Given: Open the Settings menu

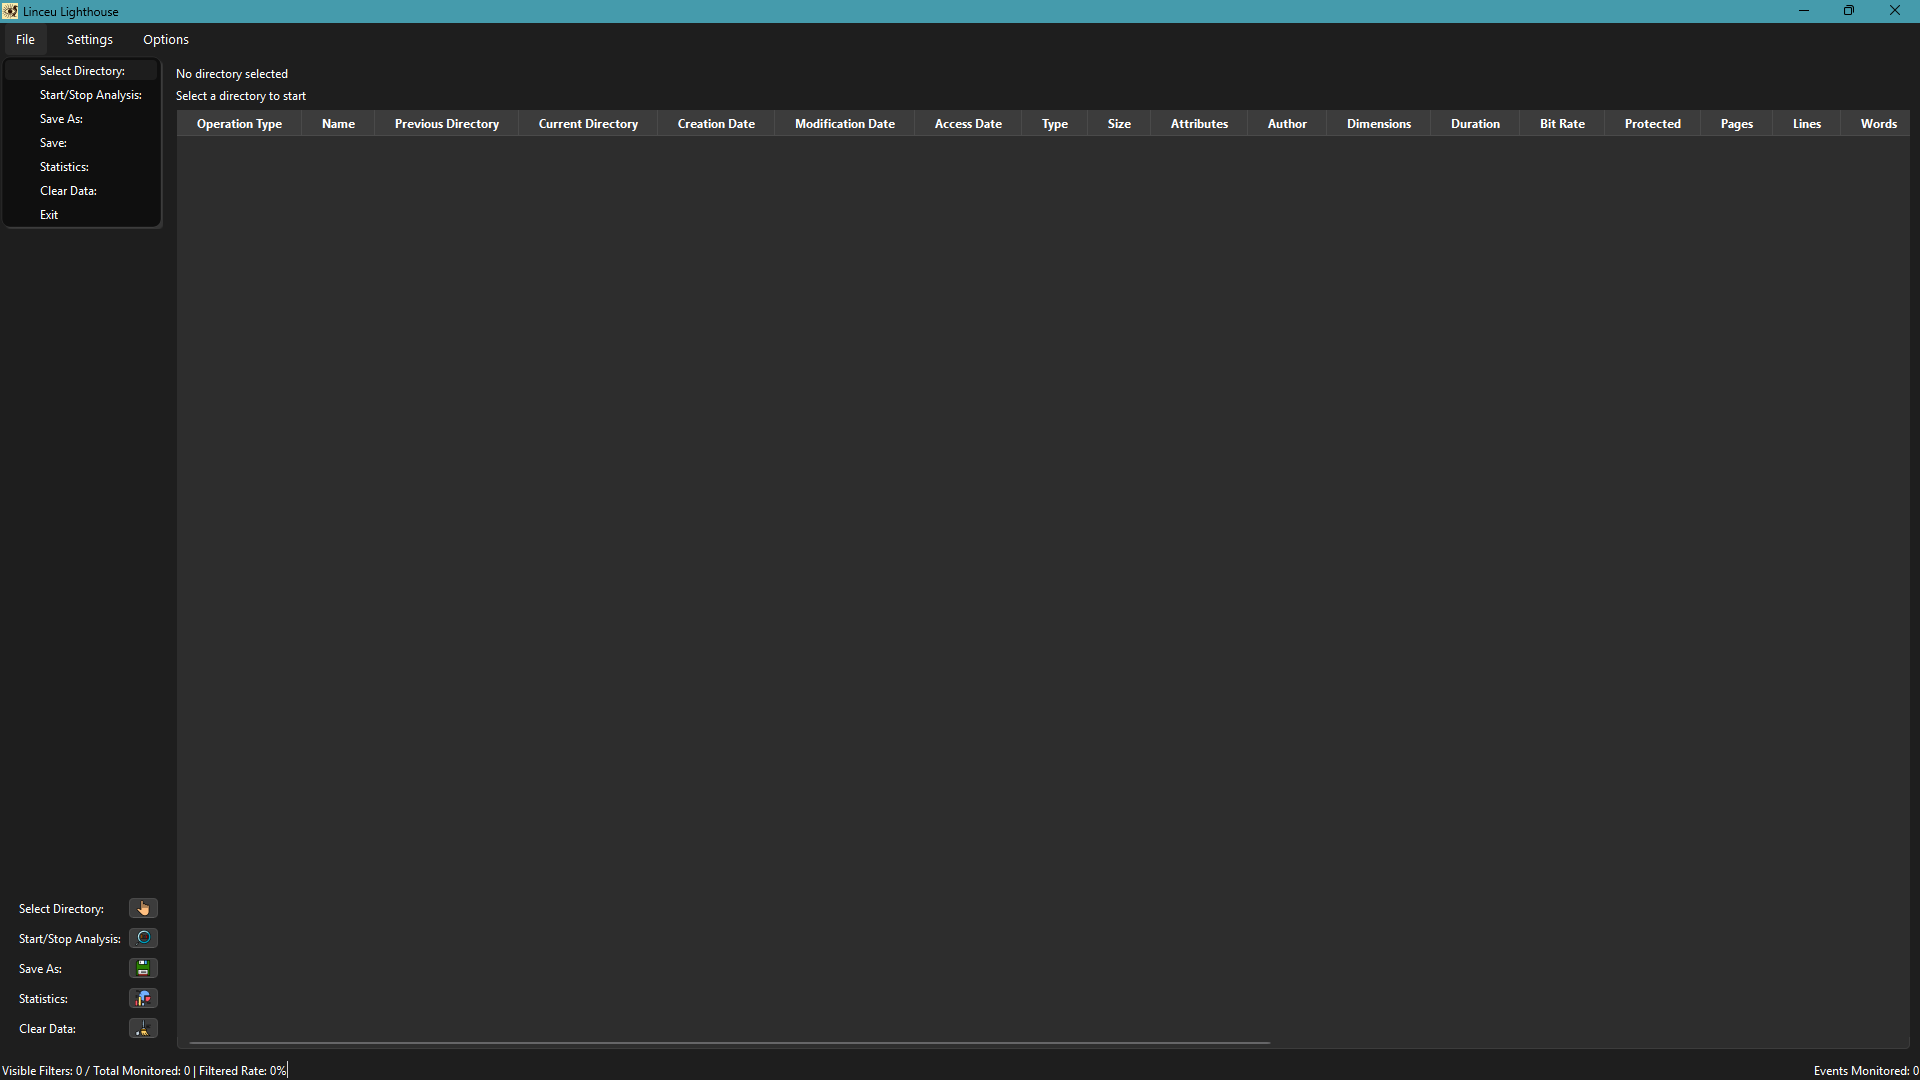Looking at the screenshot, I should 89,39.
